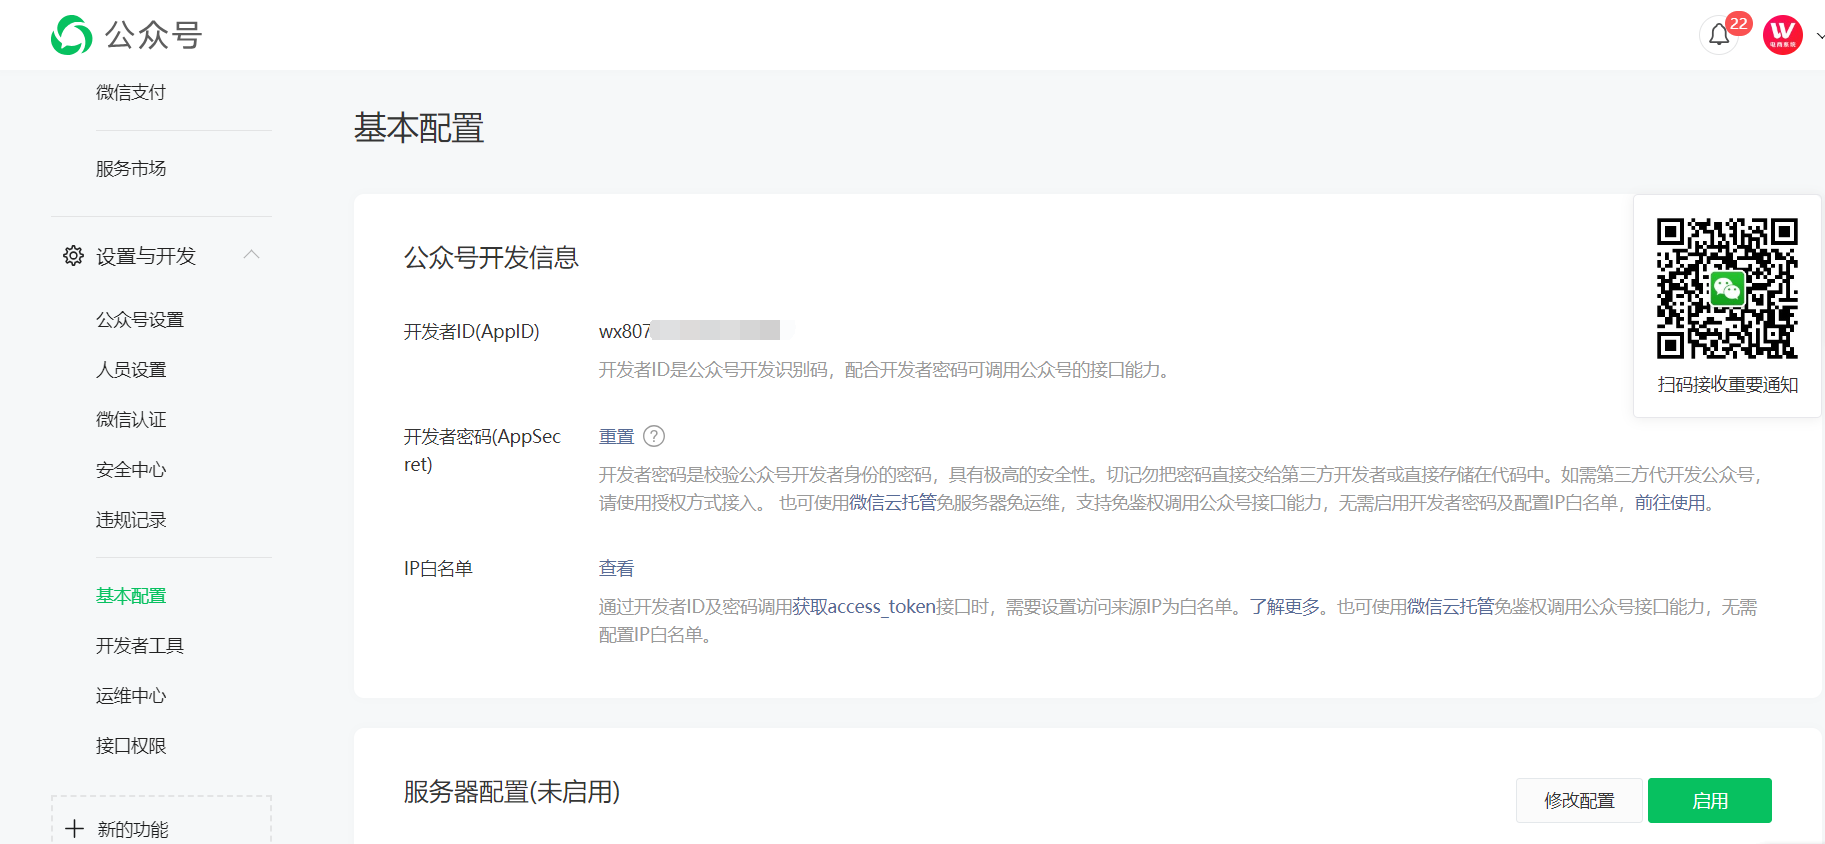The width and height of the screenshot is (1825, 844).
Task: Select 基本配置 menu item
Action: pyautogui.click(x=131, y=596)
